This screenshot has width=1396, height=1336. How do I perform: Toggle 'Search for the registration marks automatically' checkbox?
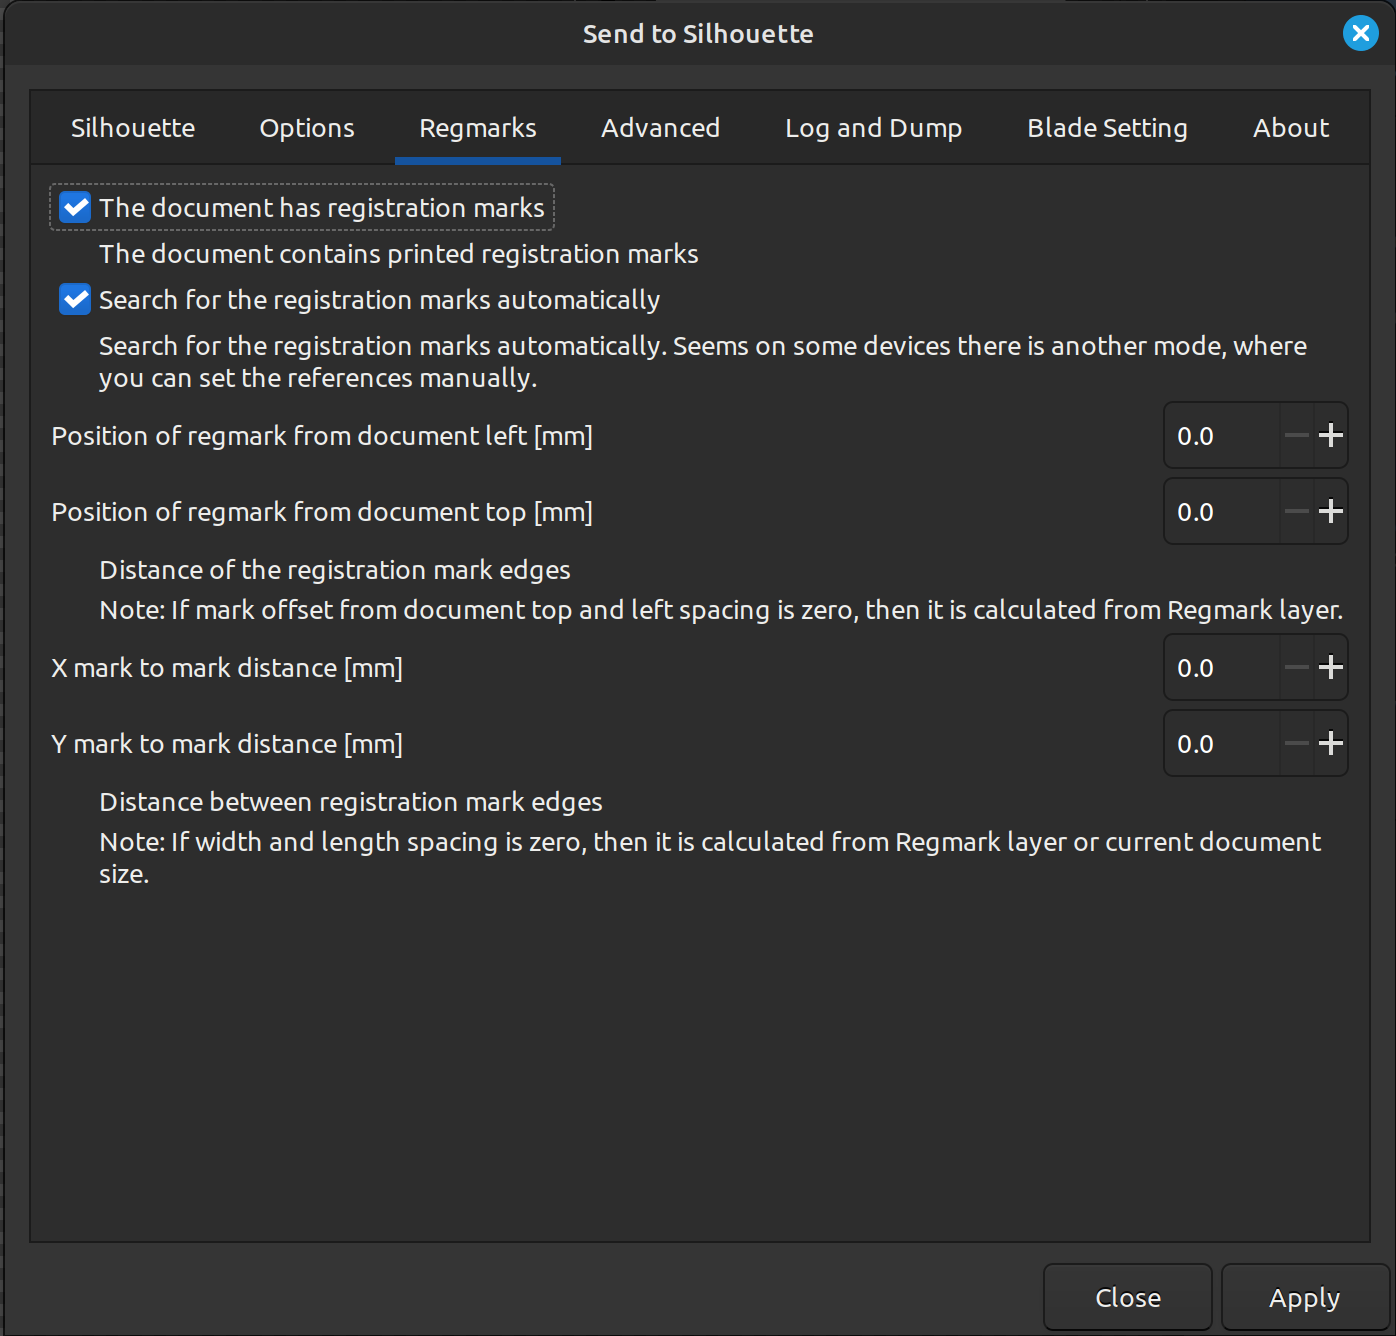[x=75, y=299]
